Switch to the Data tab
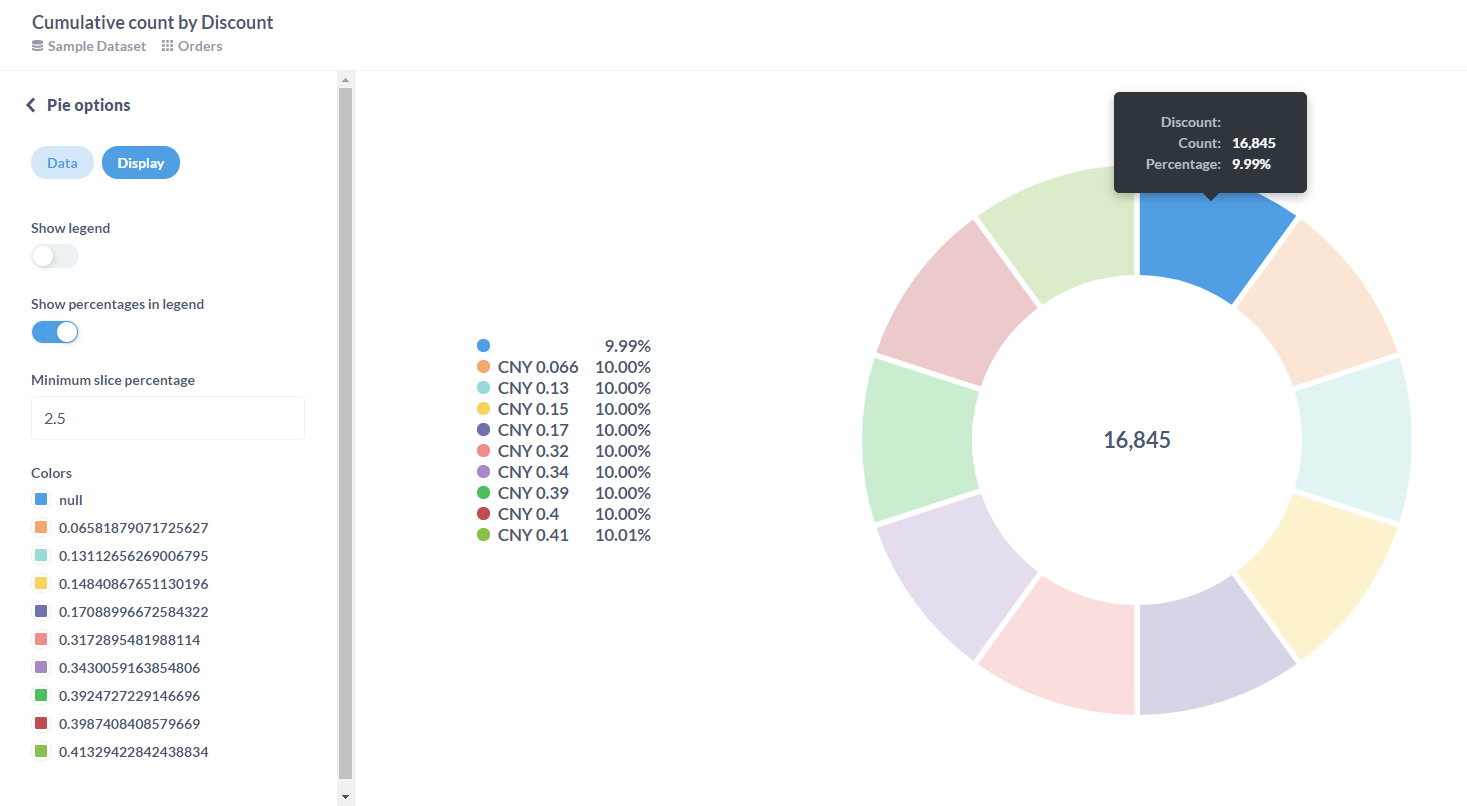The image size is (1467, 806). [x=62, y=162]
